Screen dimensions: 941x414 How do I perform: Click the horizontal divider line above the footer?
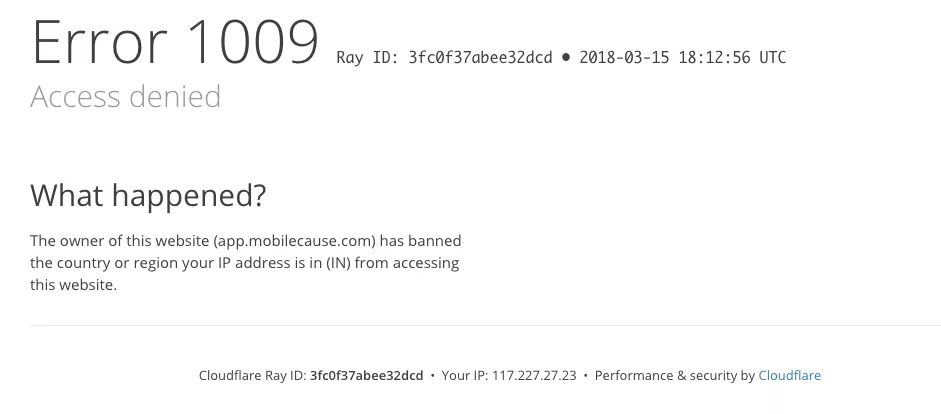pos(486,326)
